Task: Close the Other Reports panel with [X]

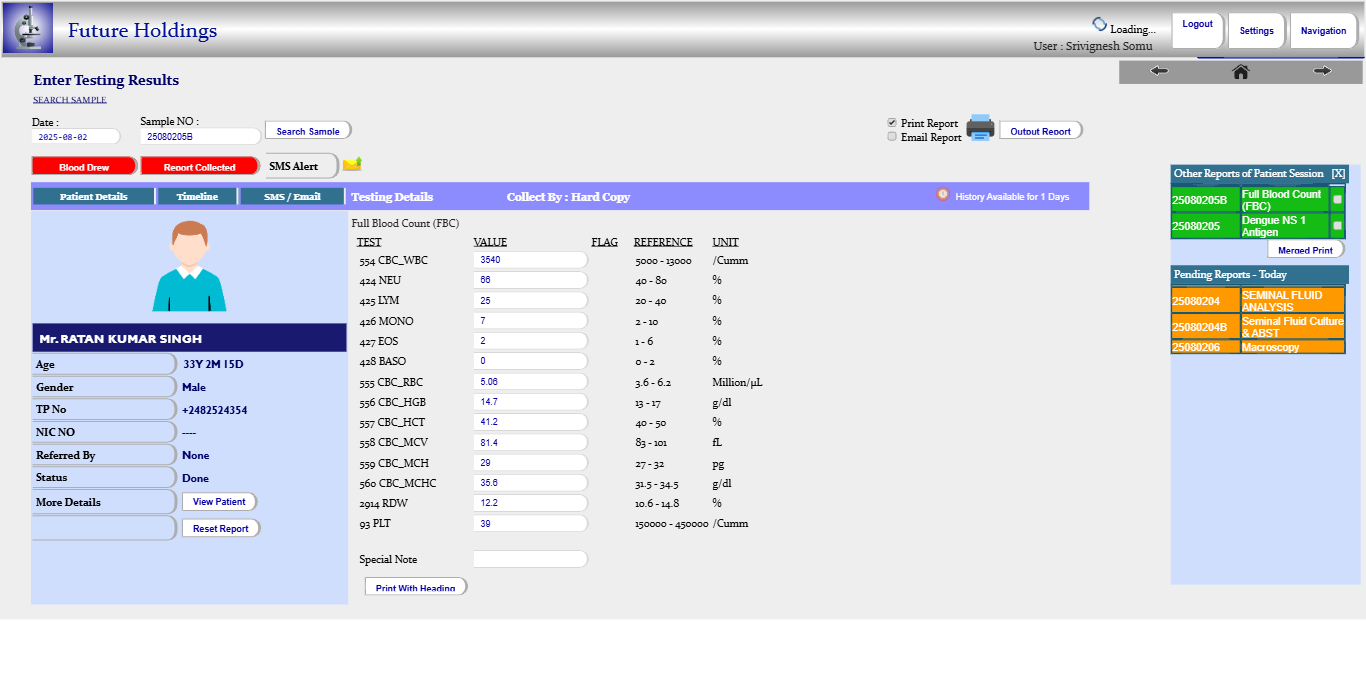Action: tap(1338, 174)
